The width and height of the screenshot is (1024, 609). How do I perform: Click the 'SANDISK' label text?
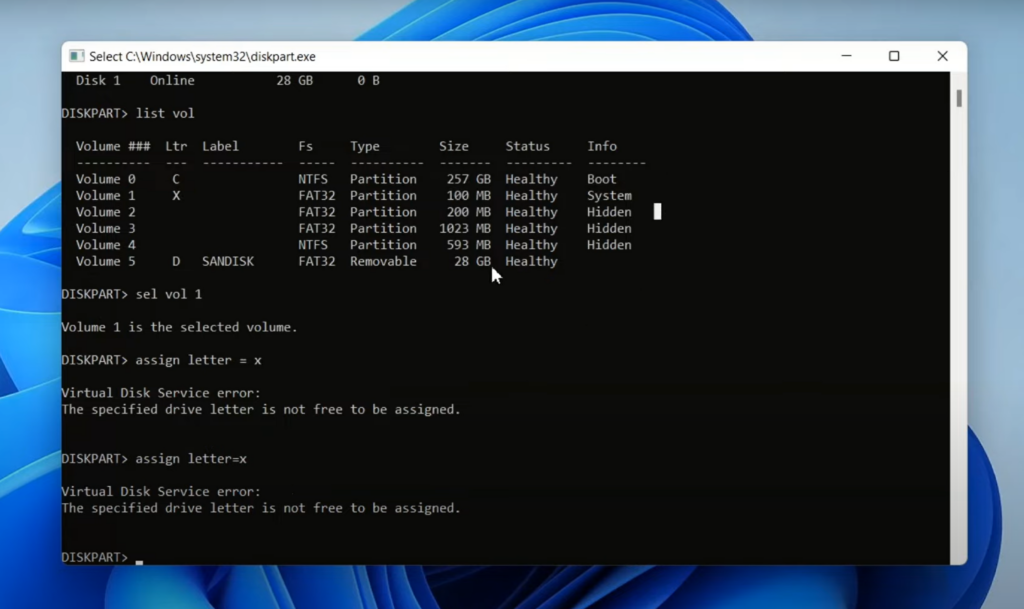tap(228, 261)
